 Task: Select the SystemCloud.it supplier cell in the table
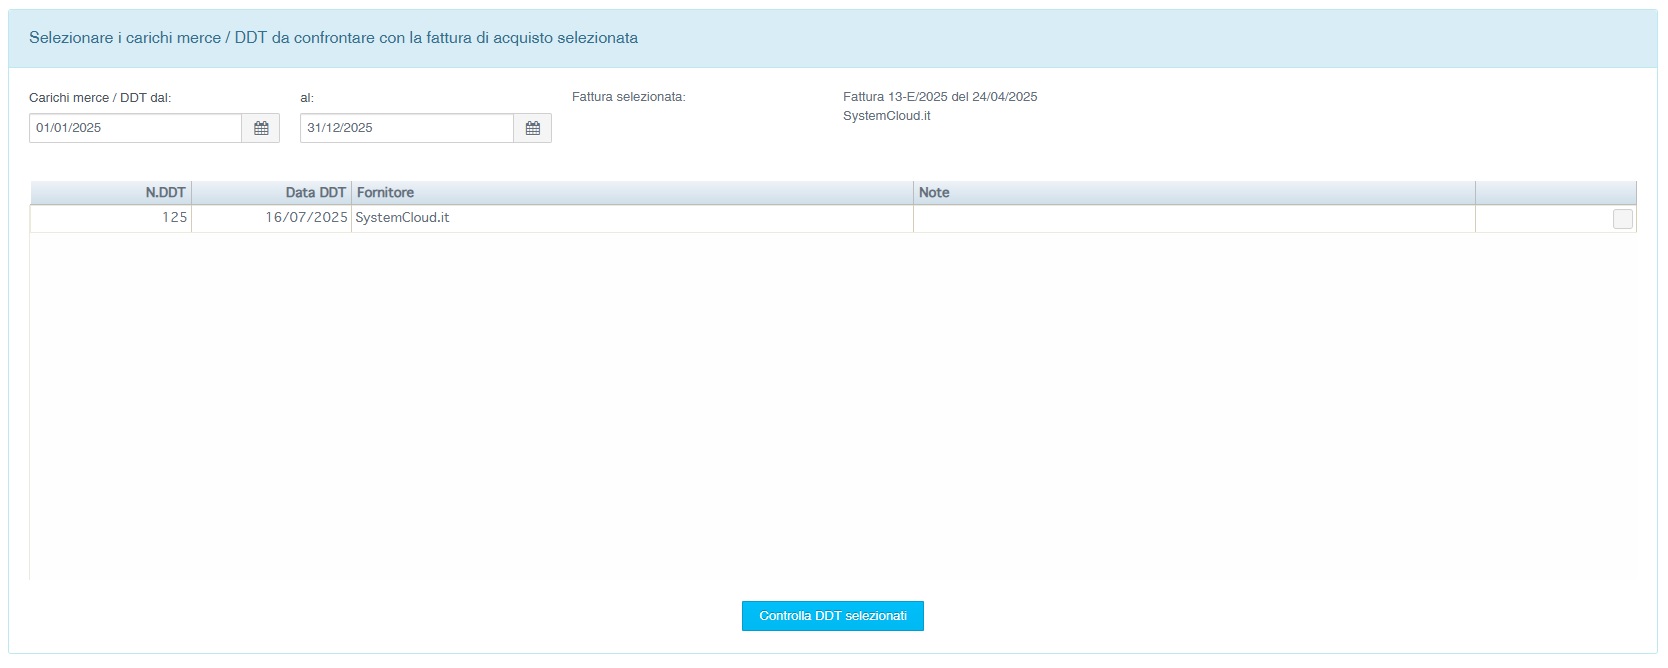click(x=402, y=218)
